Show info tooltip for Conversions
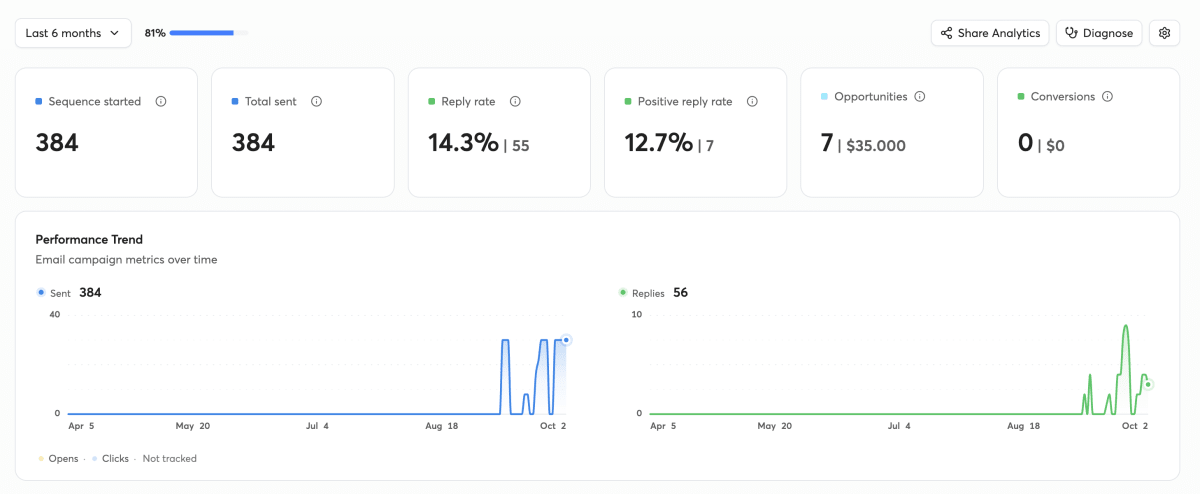Viewport: 1200px width, 494px height. 1107,97
